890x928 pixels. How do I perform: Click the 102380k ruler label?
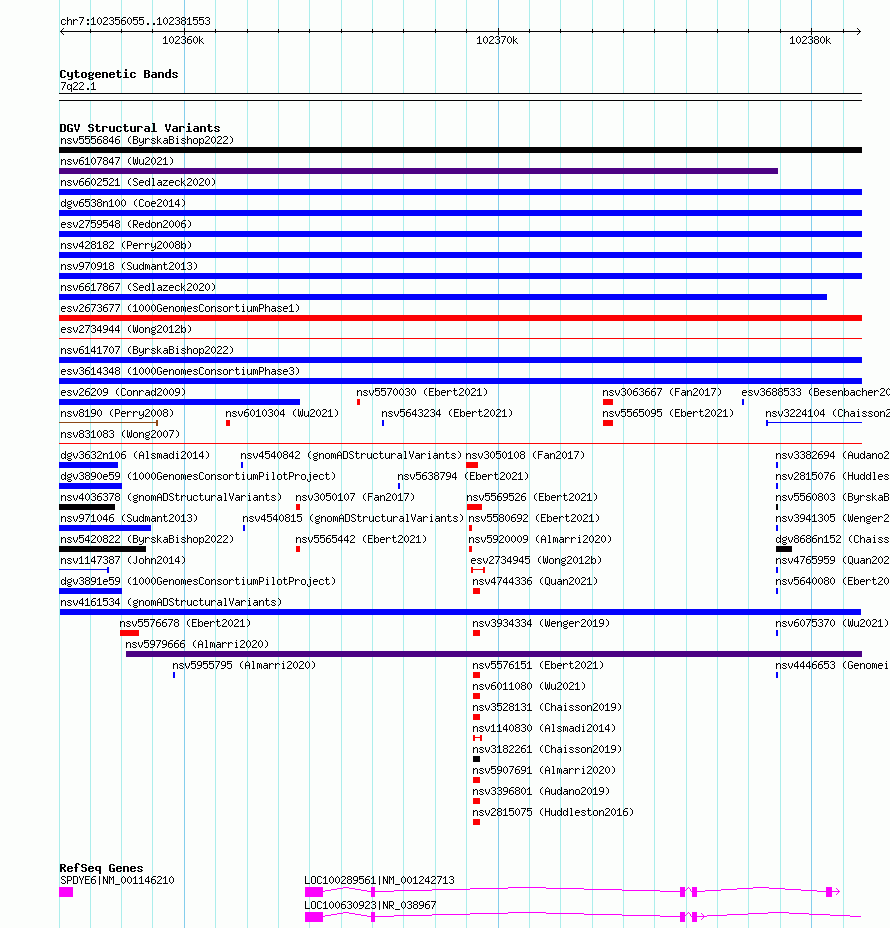pyautogui.click(x=810, y=40)
